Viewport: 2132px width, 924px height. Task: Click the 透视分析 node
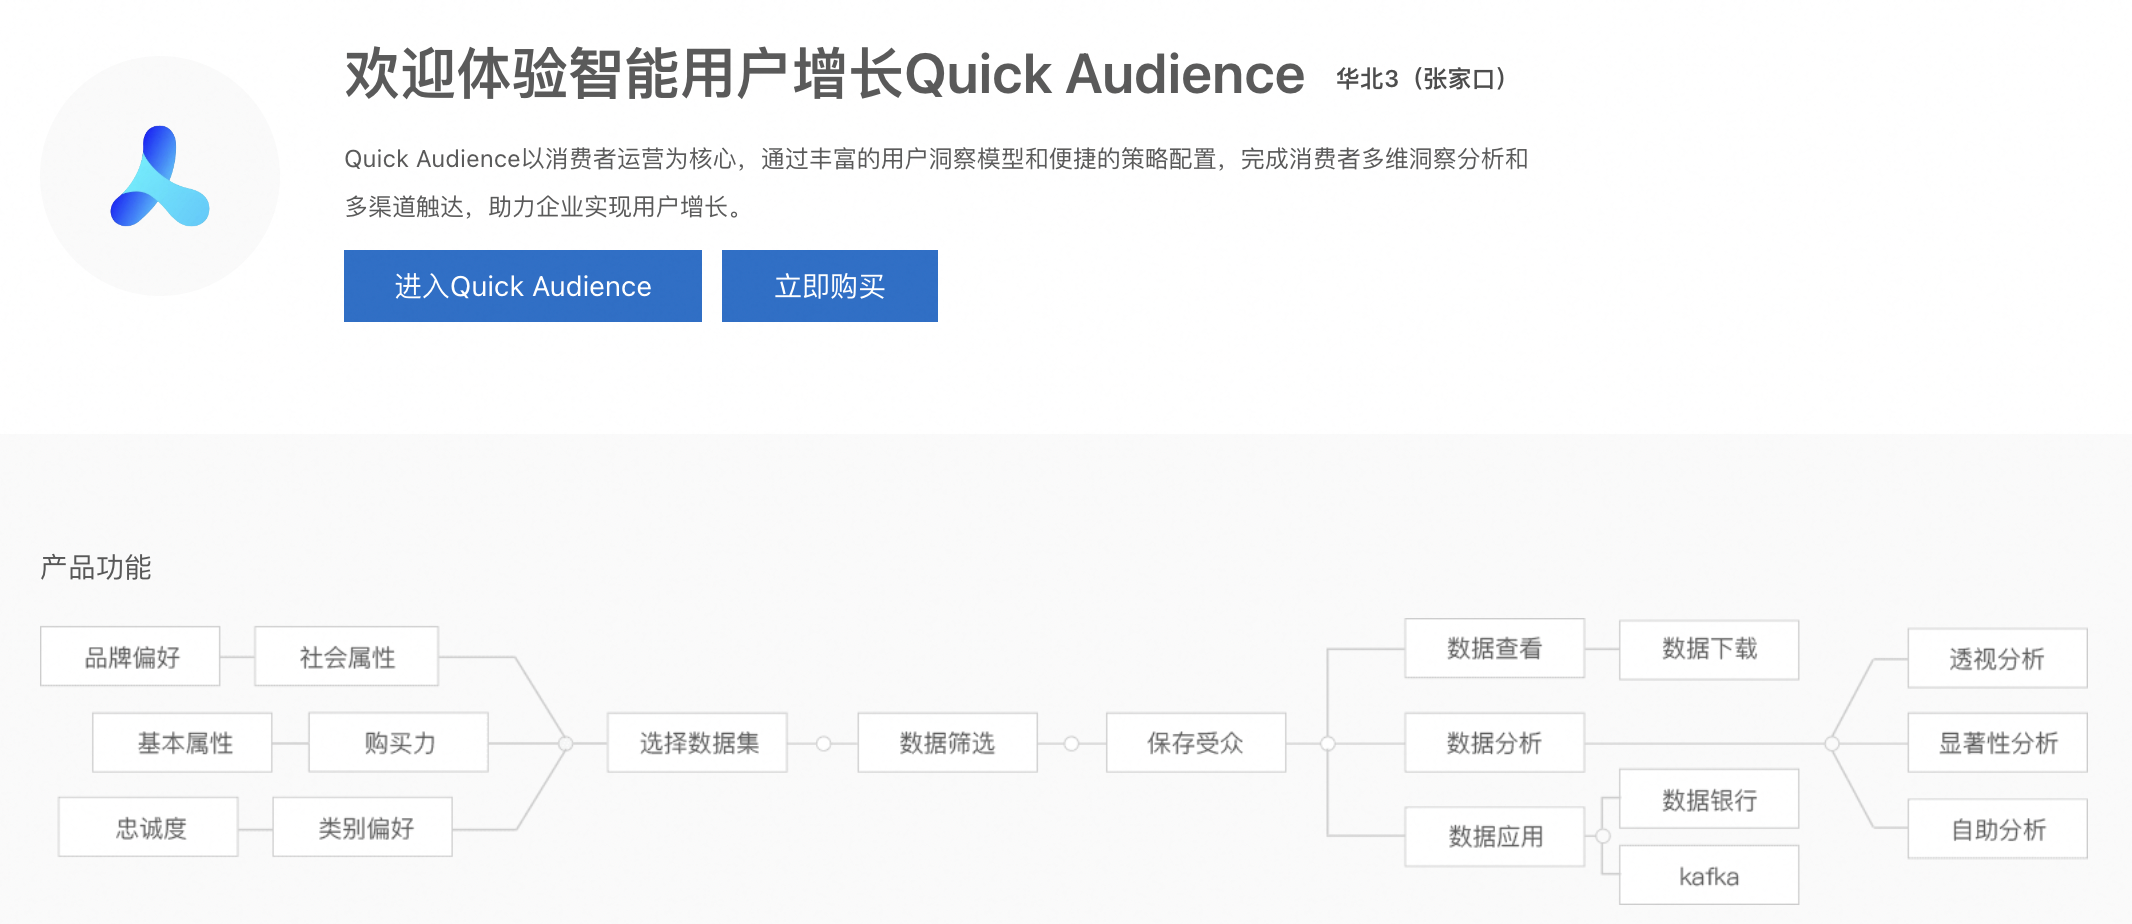1997,658
